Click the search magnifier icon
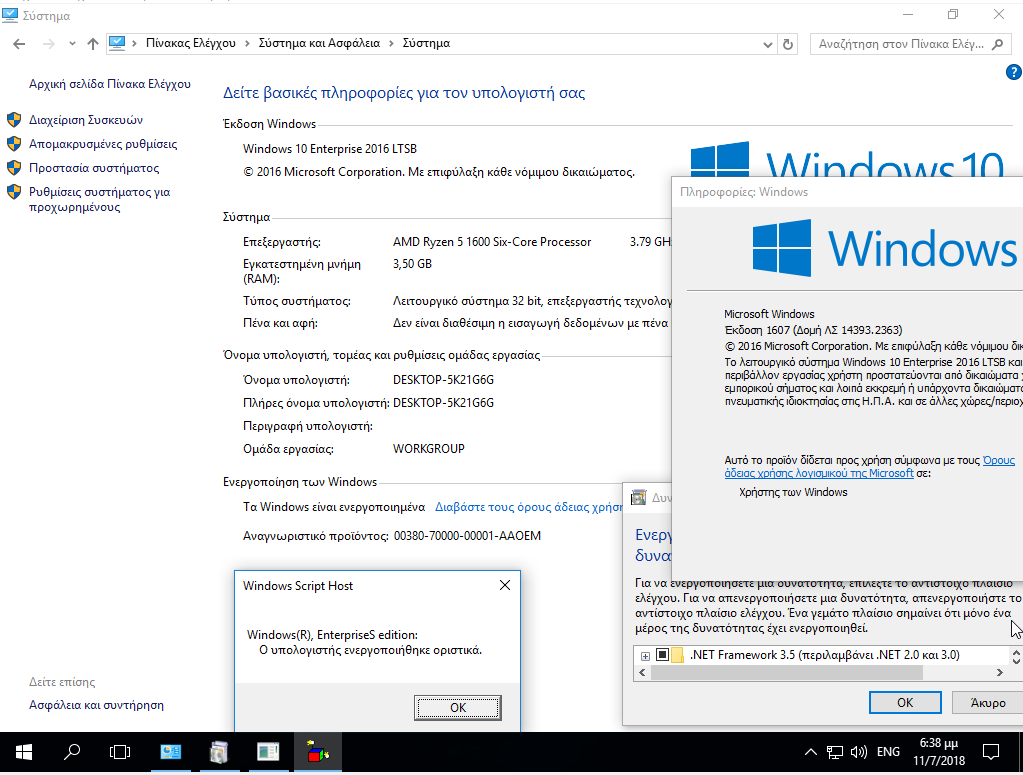Image resolution: width=1023 pixels, height=775 pixels. click(997, 44)
